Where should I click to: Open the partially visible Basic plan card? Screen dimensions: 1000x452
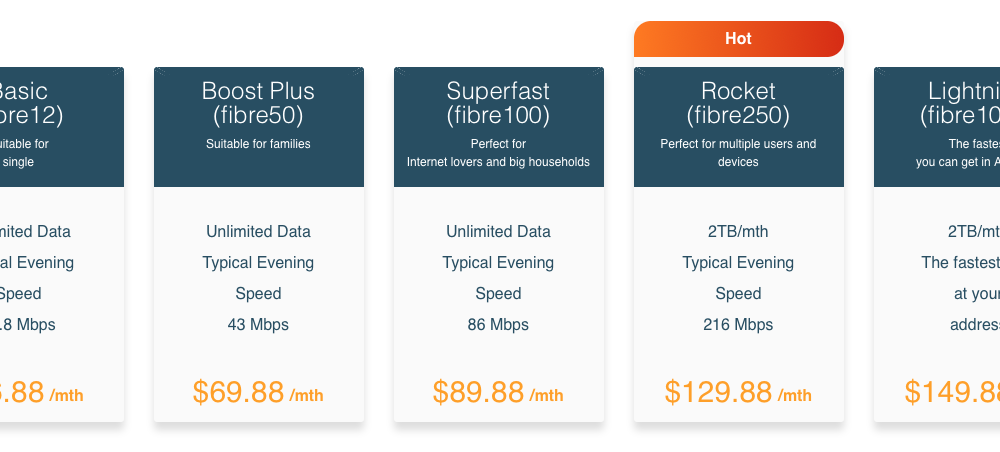coord(62,244)
